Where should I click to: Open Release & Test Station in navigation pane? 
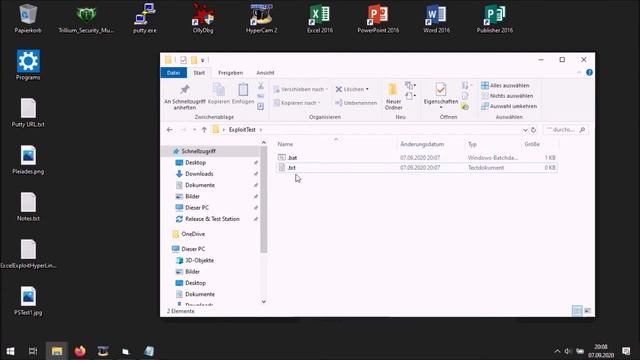[212, 219]
